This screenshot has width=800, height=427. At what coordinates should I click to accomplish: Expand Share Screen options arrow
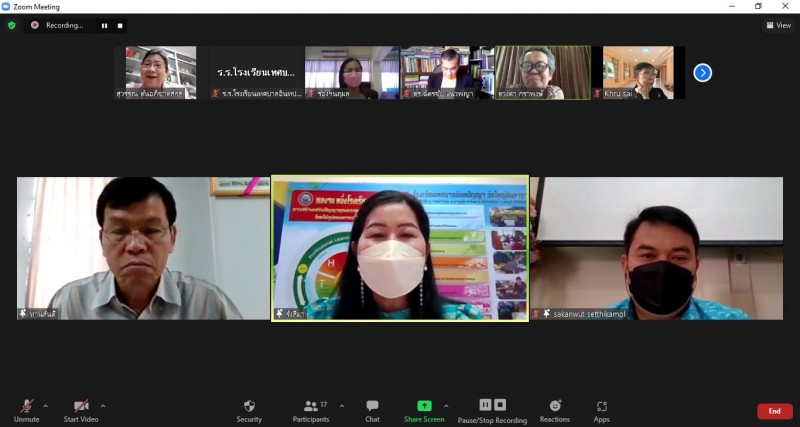tap(446, 407)
